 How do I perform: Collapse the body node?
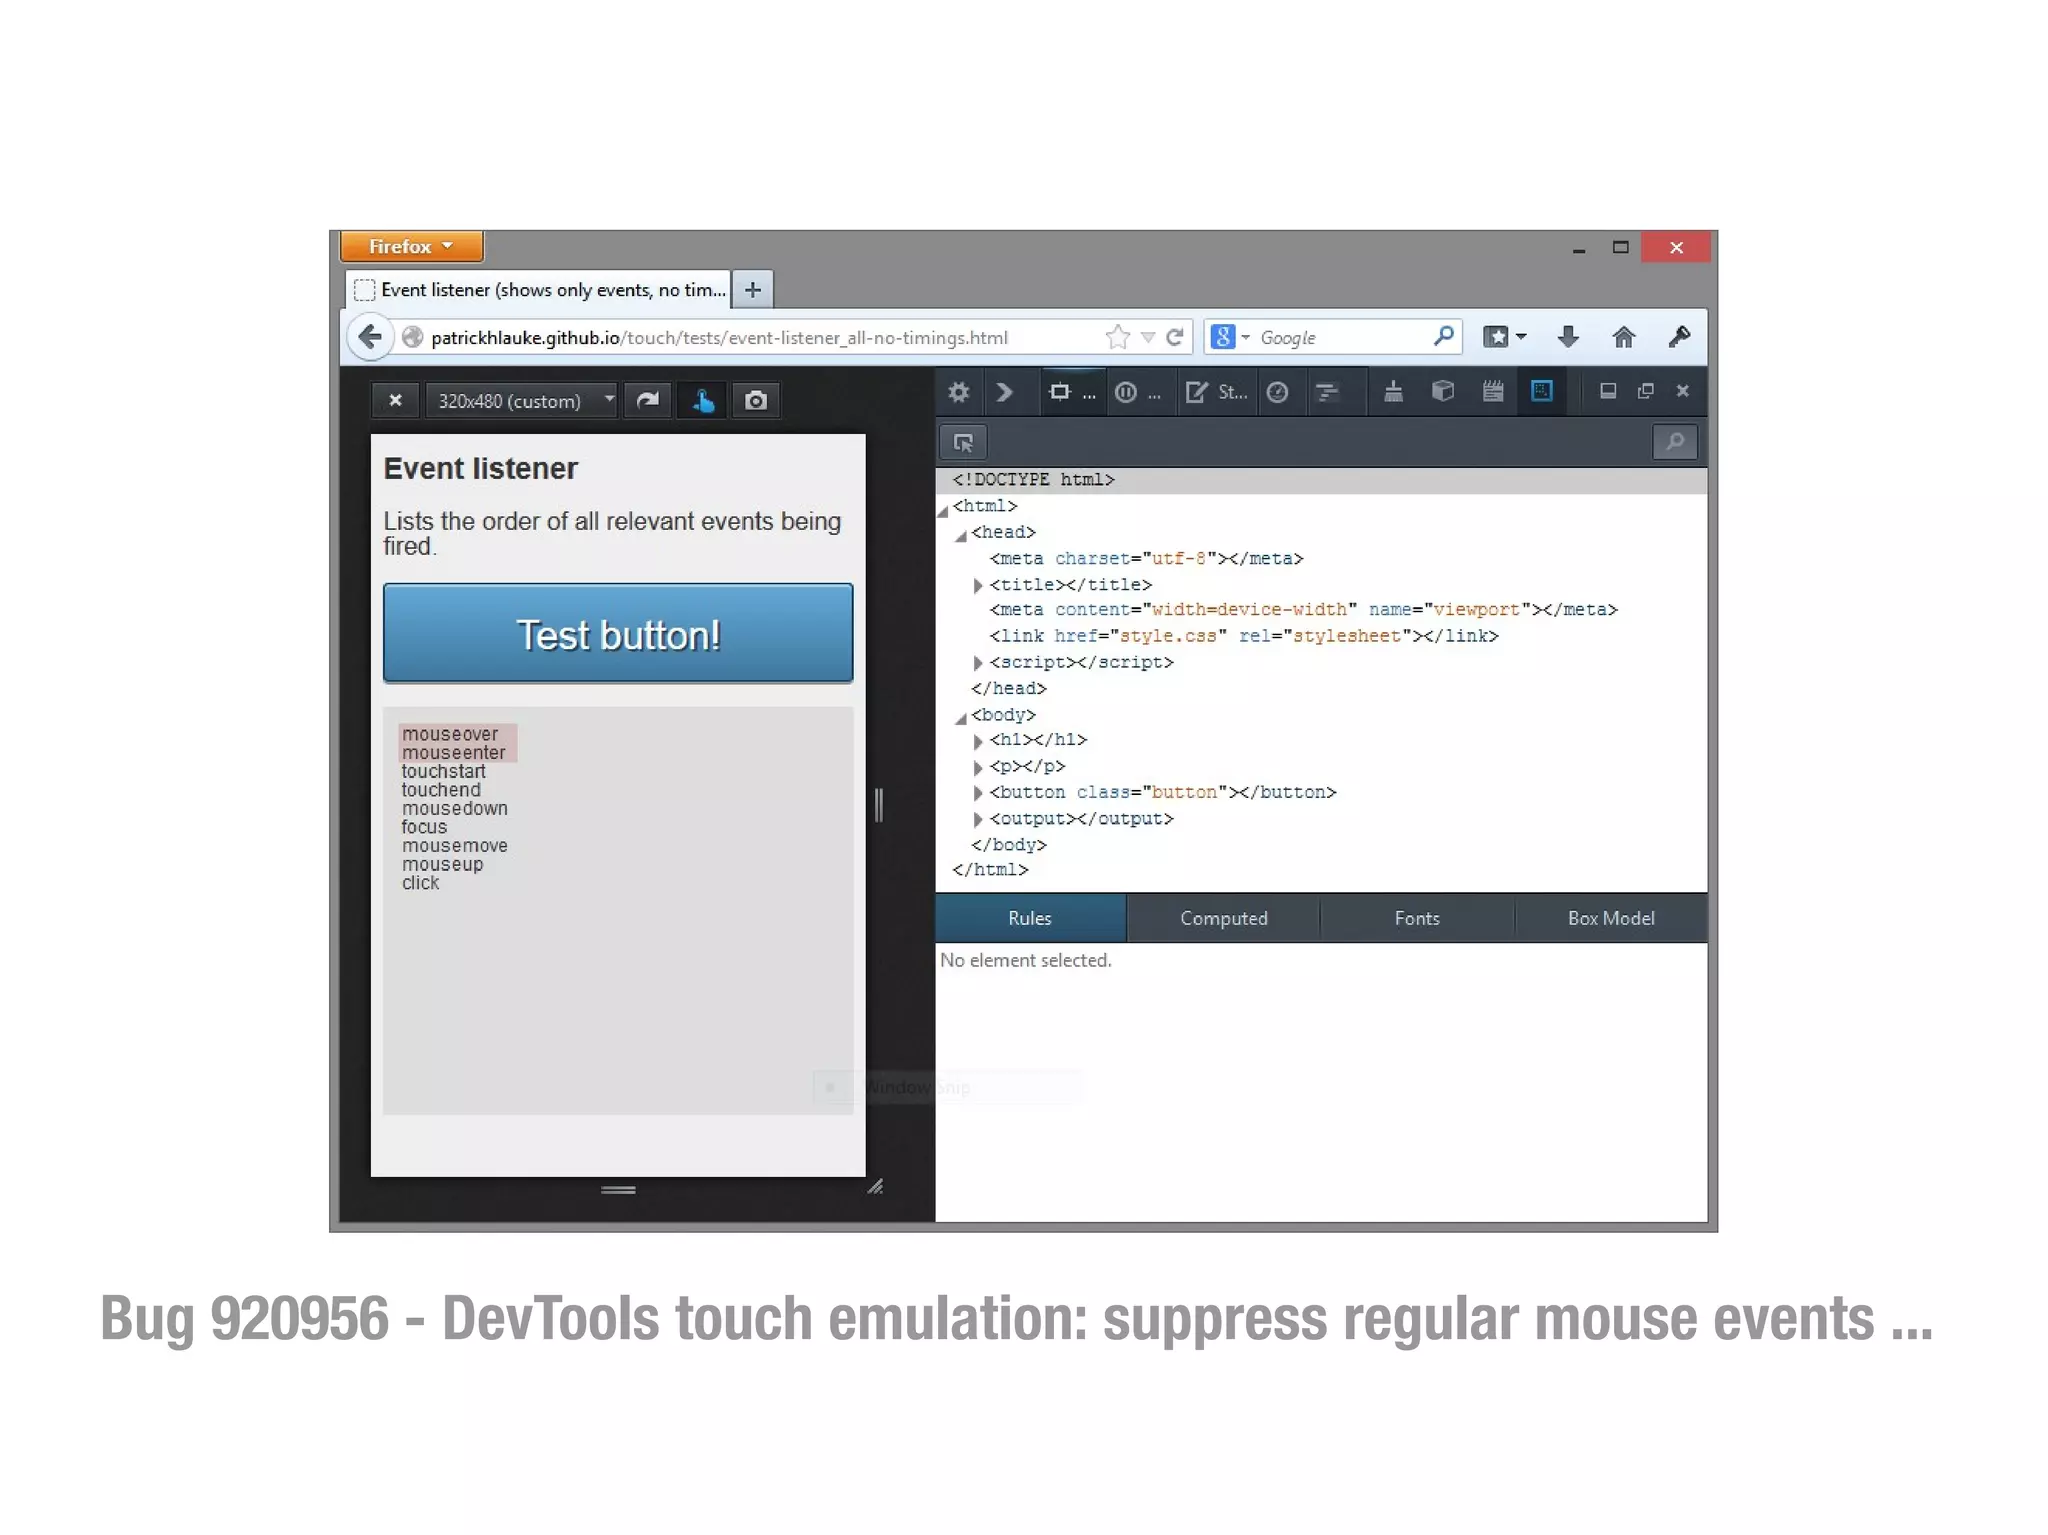[961, 719]
